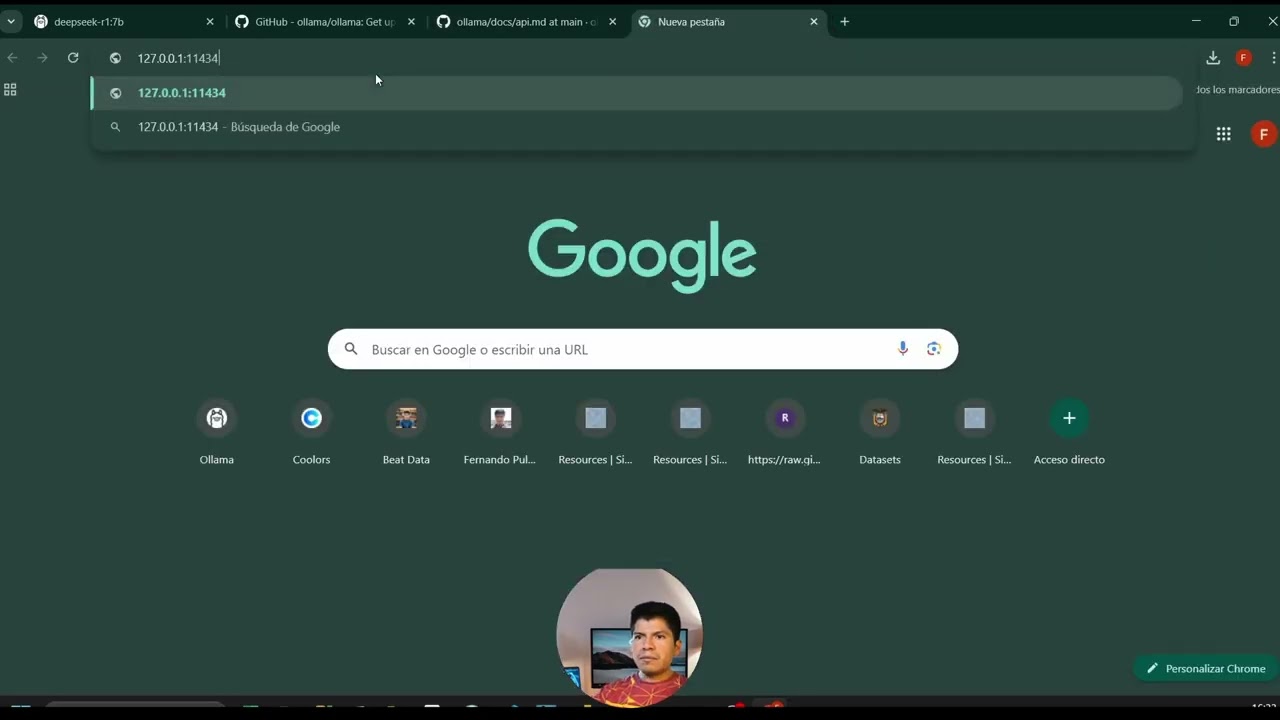Click the Todos los marcadores folder

click(x=1237, y=90)
